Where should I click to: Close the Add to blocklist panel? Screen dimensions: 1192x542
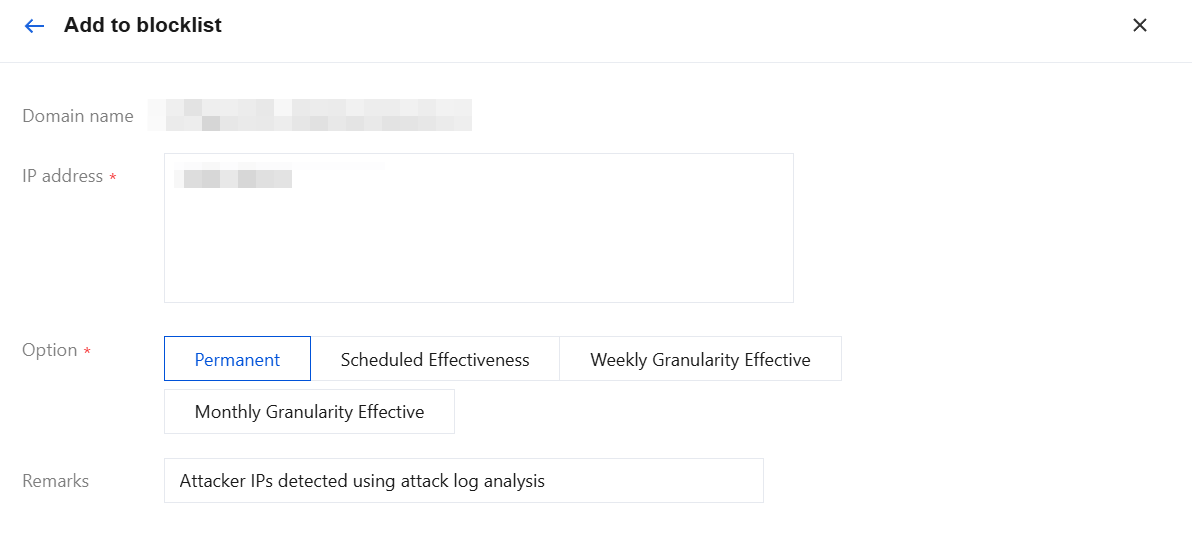[x=1139, y=26]
